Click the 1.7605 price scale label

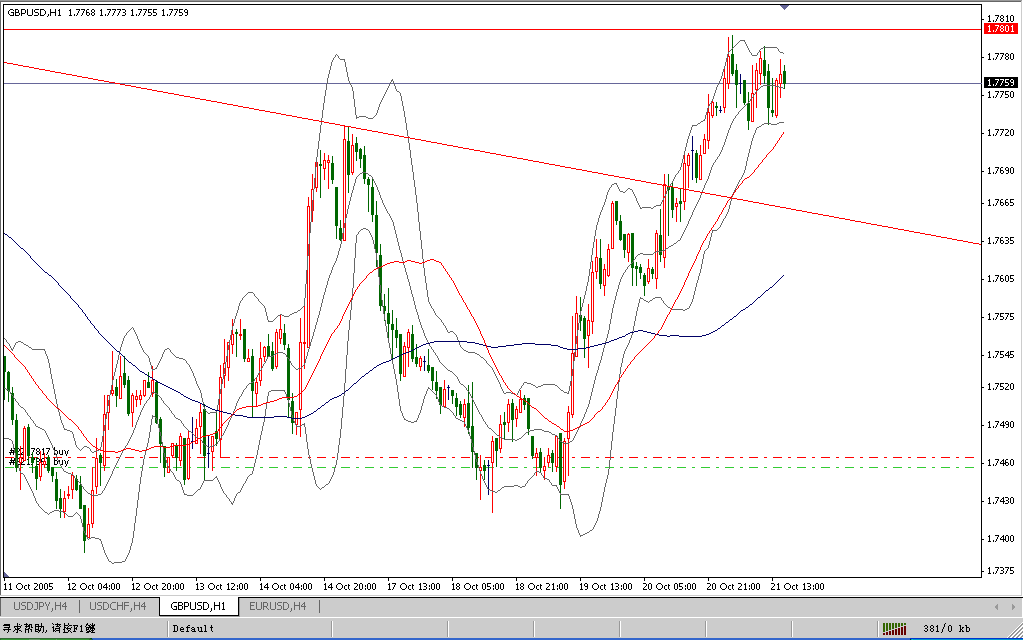coord(1000,279)
